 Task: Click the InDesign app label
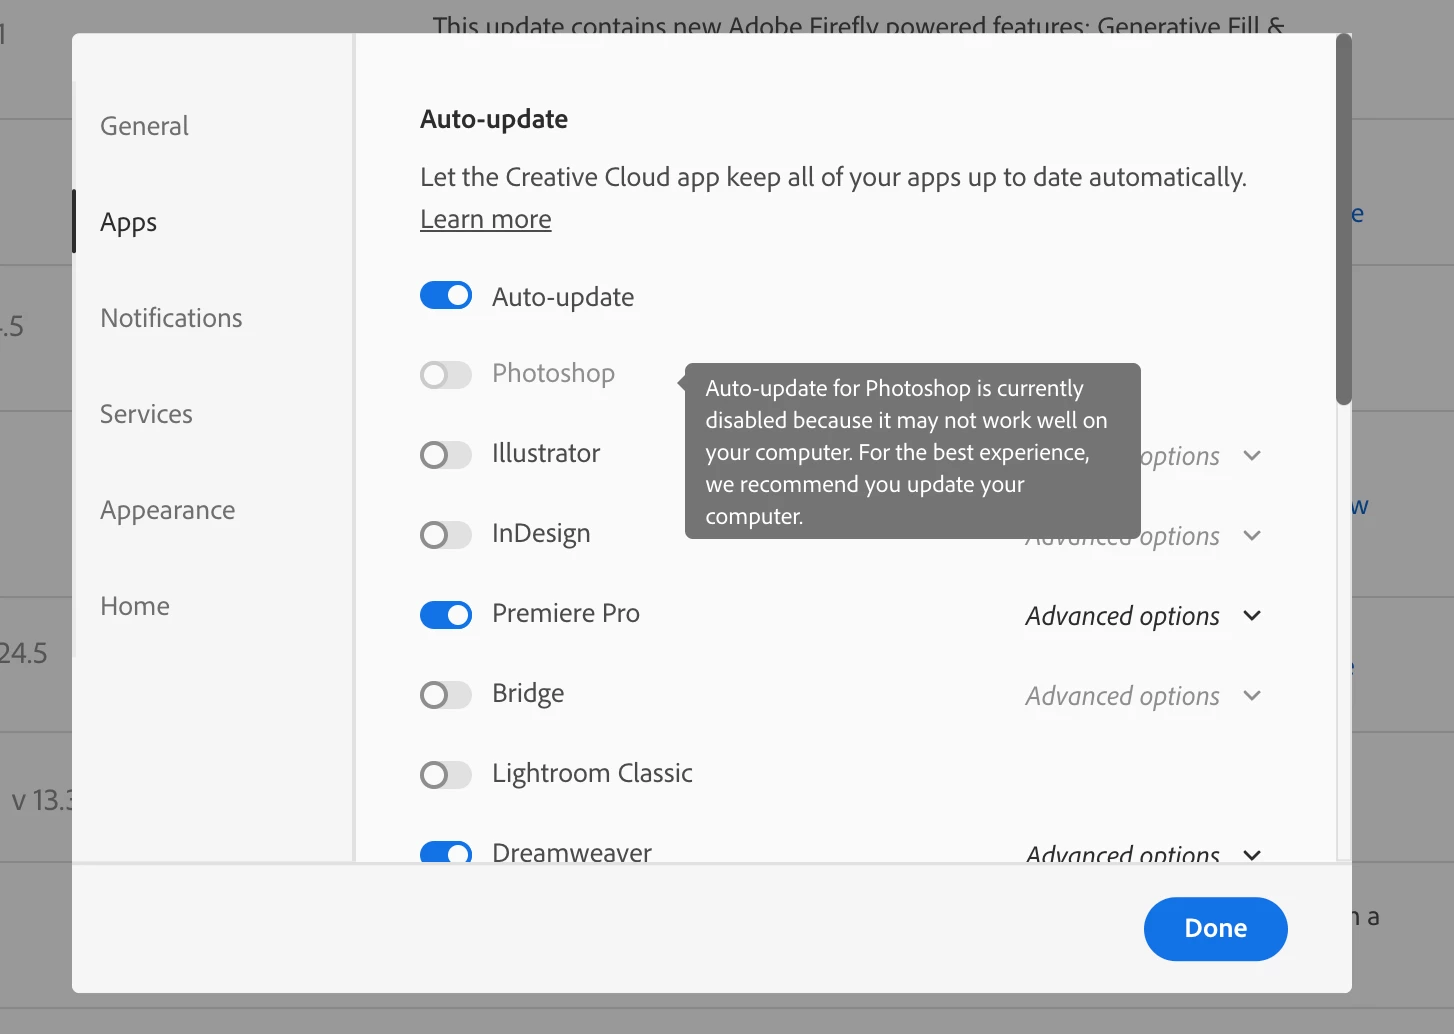[x=541, y=533]
